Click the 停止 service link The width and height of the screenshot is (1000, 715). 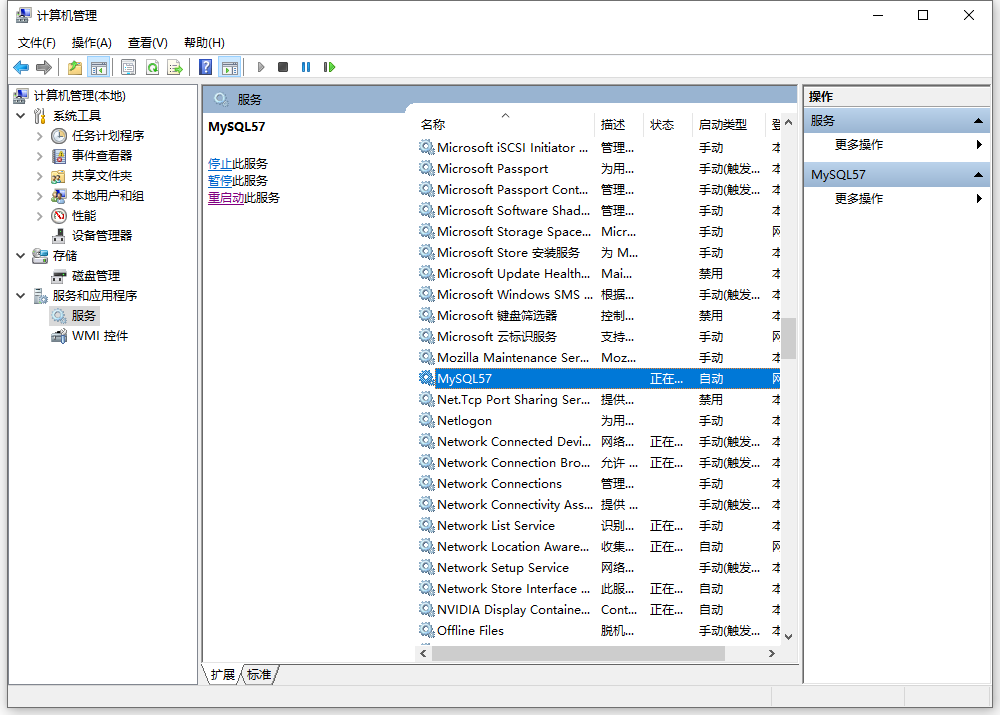pyautogui.click(x=220, y=164)
